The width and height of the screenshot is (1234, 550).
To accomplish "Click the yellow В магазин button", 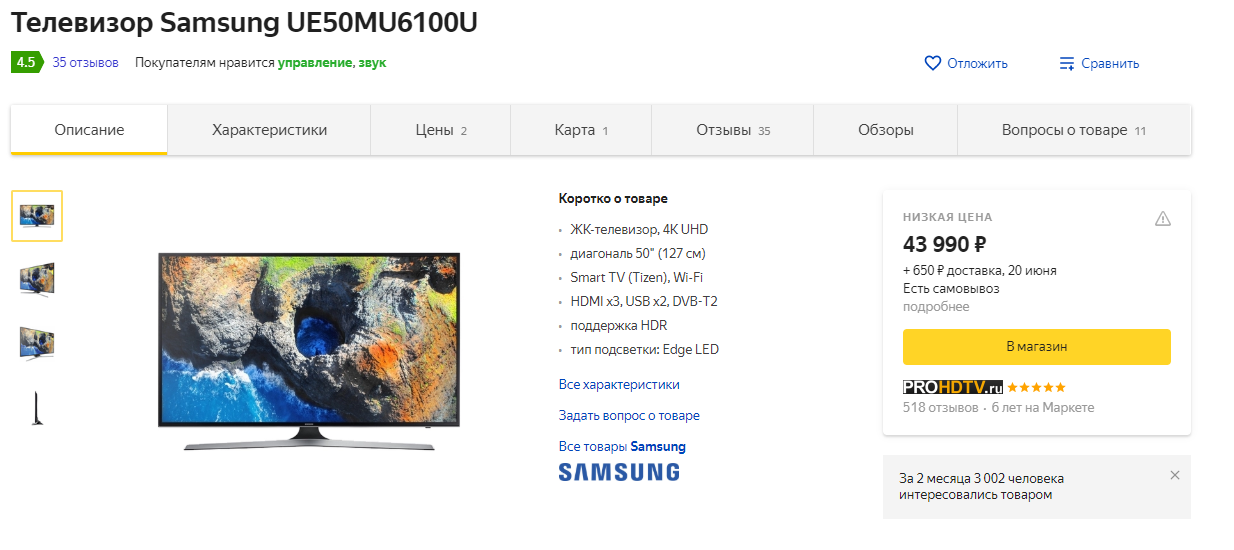I will coord(1036,347).
